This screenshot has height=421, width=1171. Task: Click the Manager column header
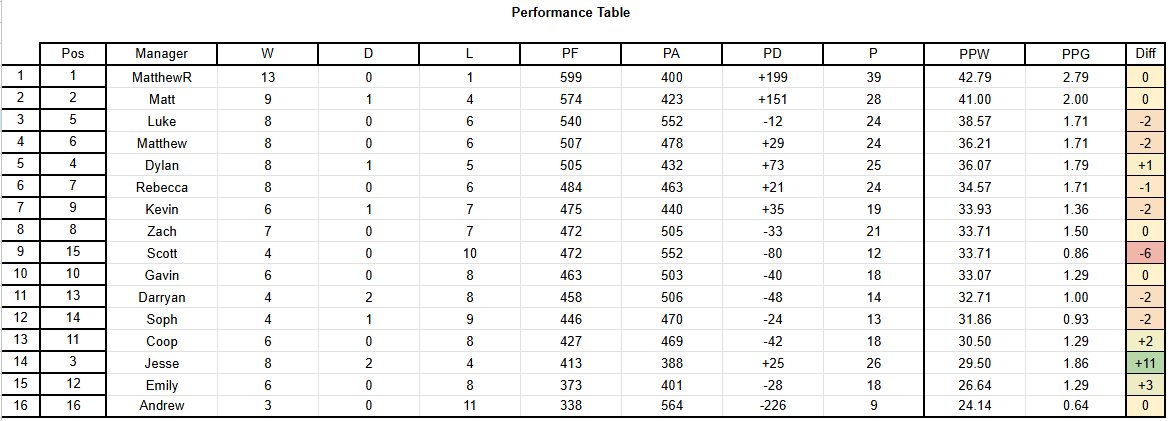tap(161, 54)
